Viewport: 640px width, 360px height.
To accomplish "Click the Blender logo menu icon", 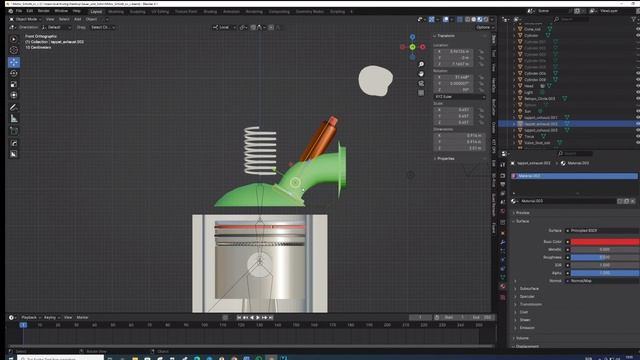I will coord(11,11).
